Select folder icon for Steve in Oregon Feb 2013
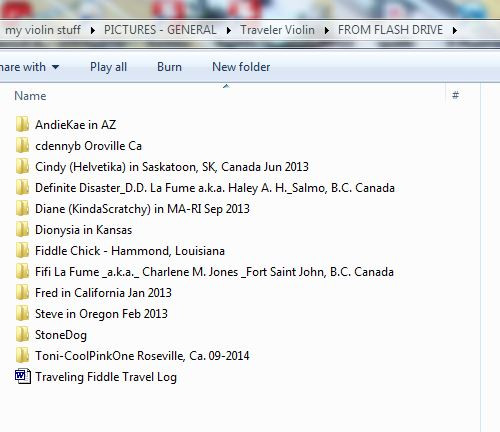 (22, 313)
